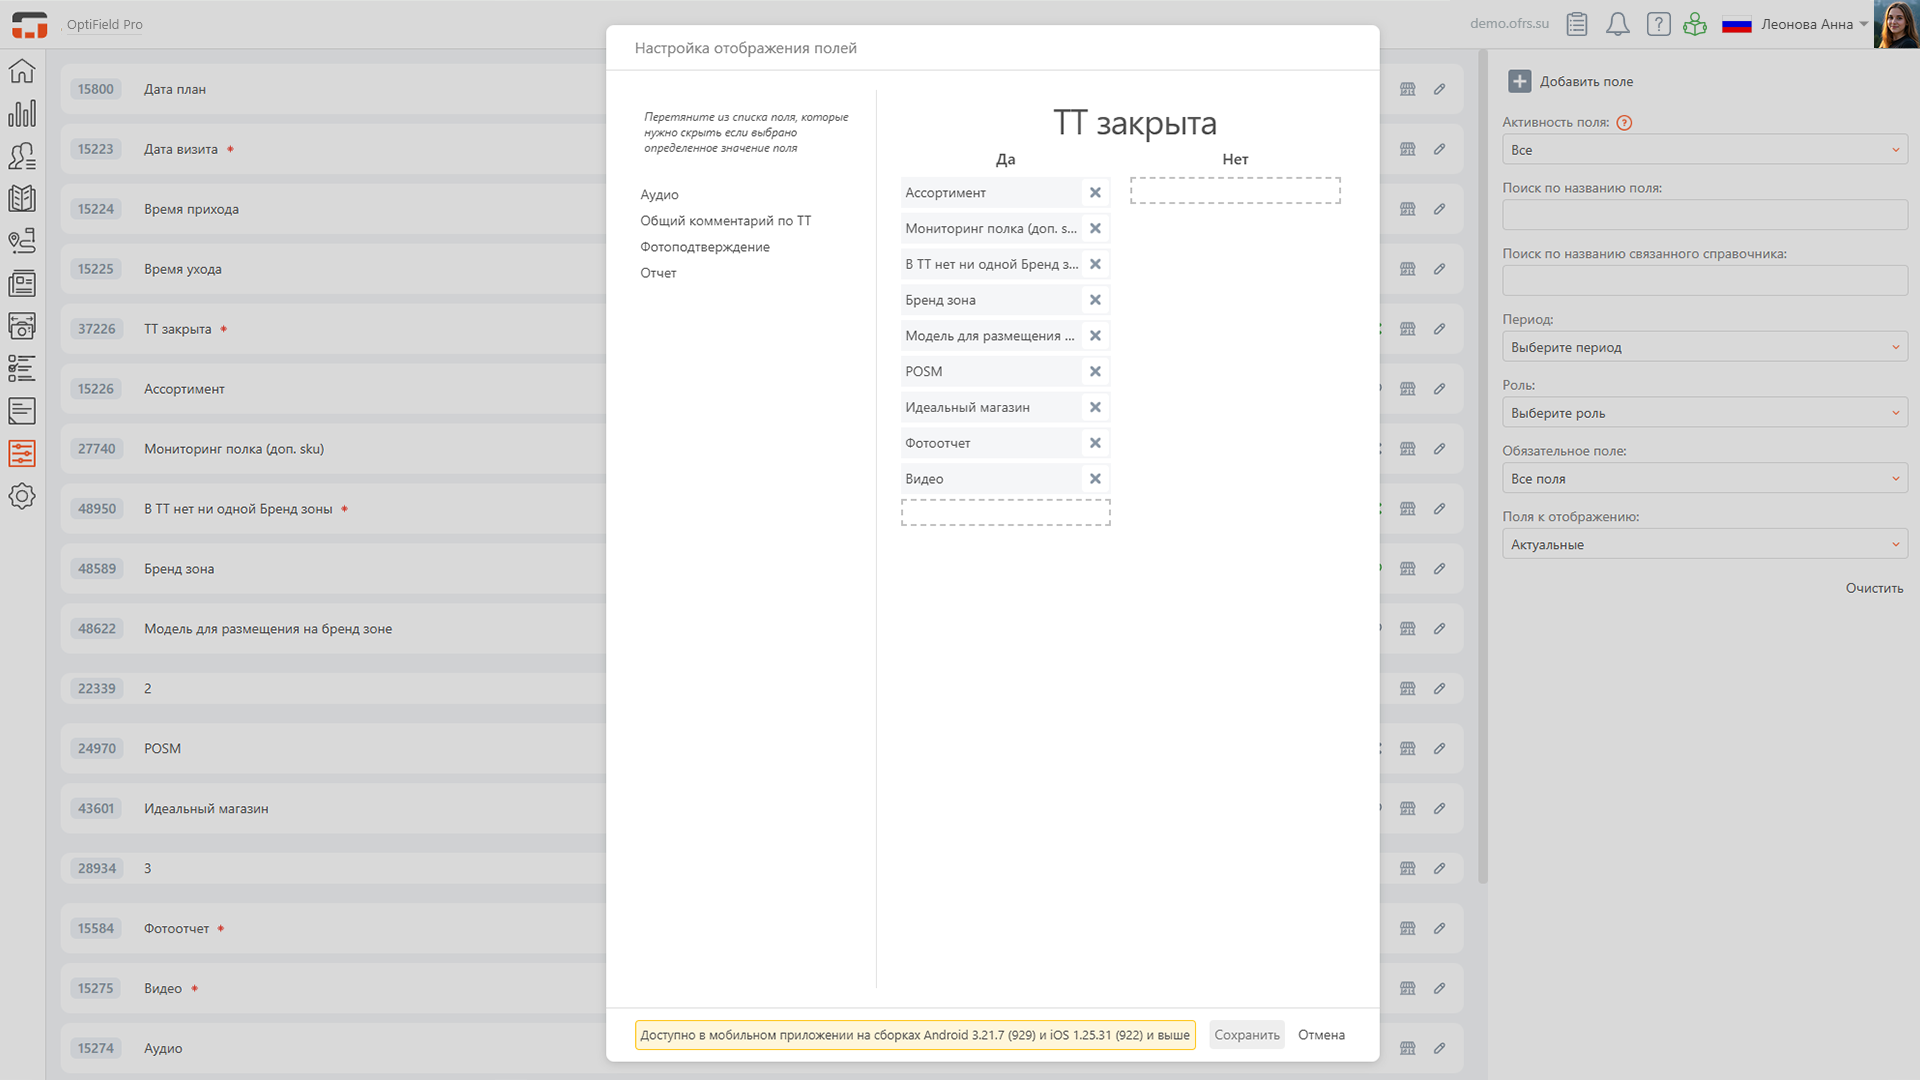Expand the Роль dropdown
The height and width of the screenshot is (1080, 1920).
click(x=1704, y=413)
